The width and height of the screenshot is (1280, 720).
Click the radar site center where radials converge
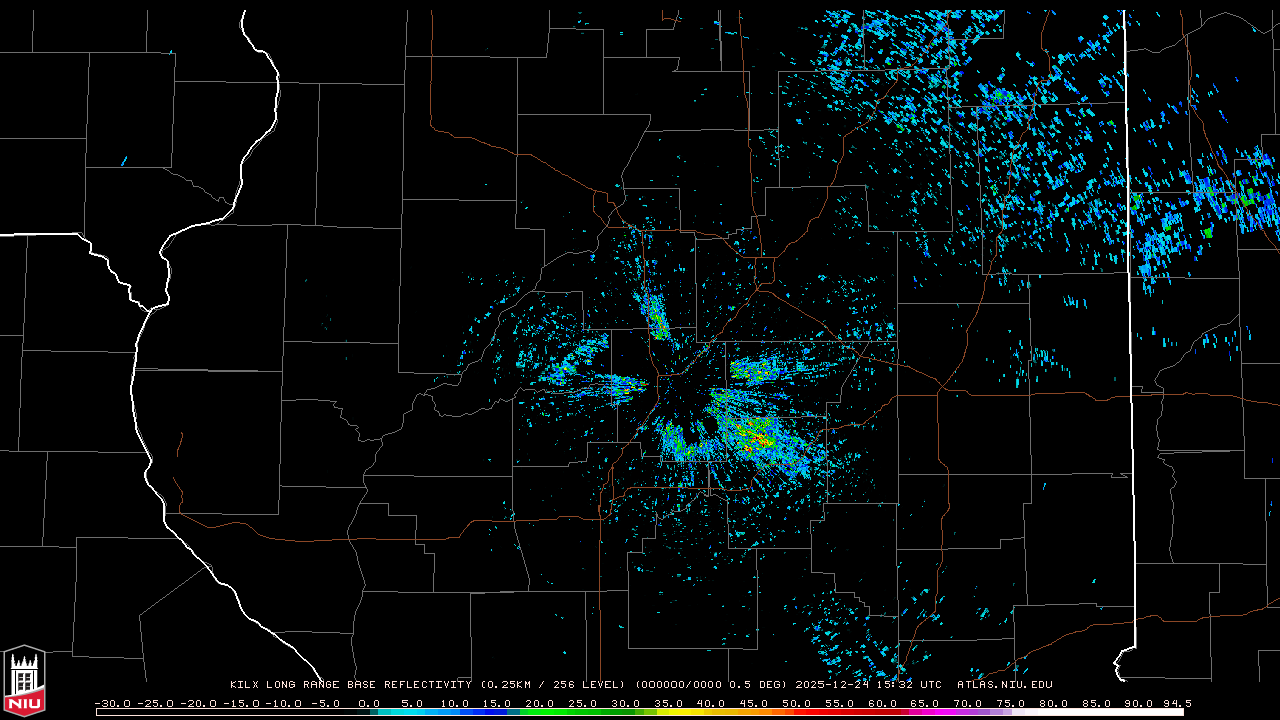[690, 393]
